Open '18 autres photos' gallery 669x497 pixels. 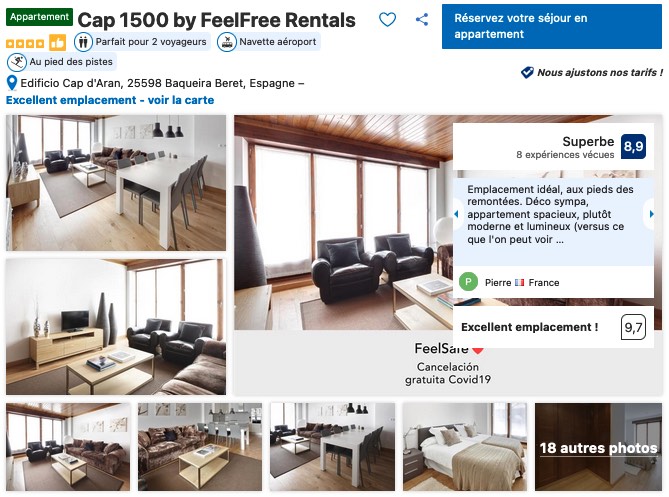pos(598,448)
